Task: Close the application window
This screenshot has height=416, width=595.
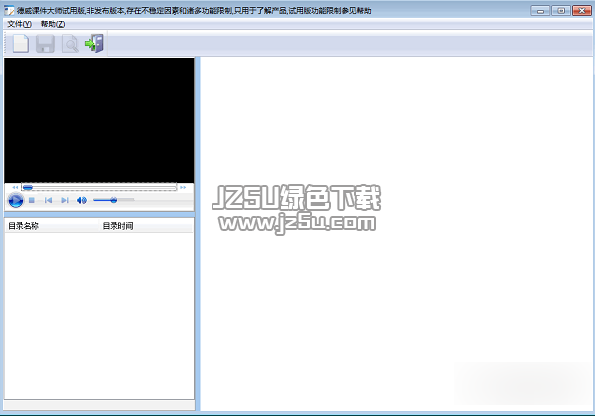Action: (x=581, y=11)
